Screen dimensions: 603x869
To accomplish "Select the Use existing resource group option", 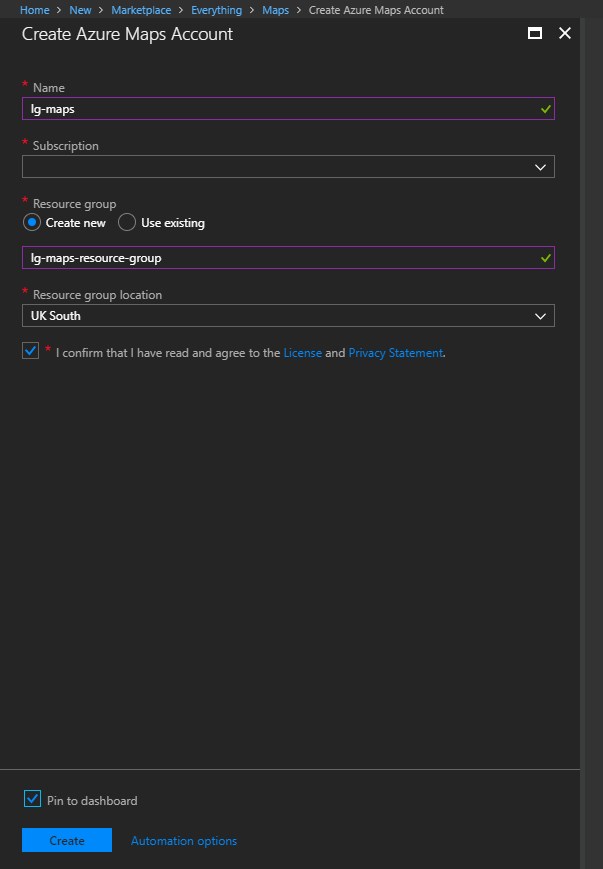I will [x=126, y=222].
